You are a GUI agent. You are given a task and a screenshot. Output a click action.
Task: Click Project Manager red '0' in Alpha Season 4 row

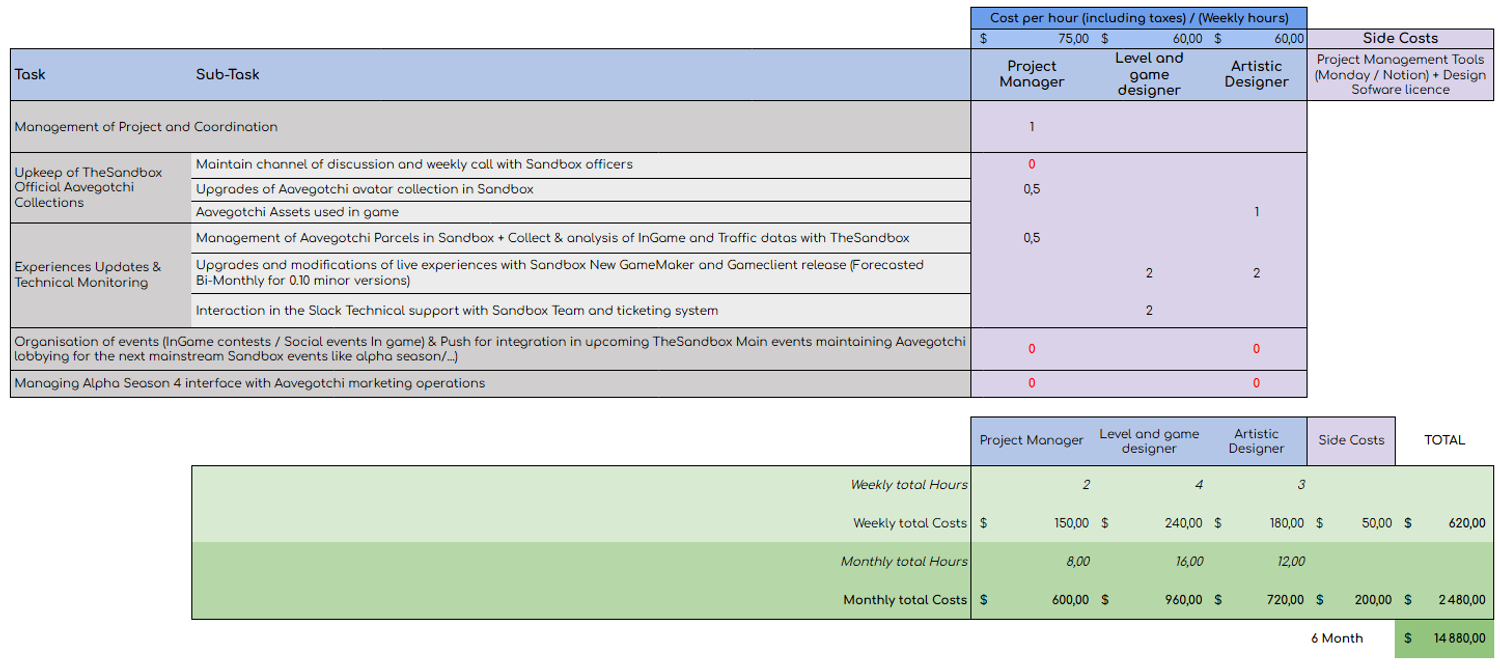1031,383
